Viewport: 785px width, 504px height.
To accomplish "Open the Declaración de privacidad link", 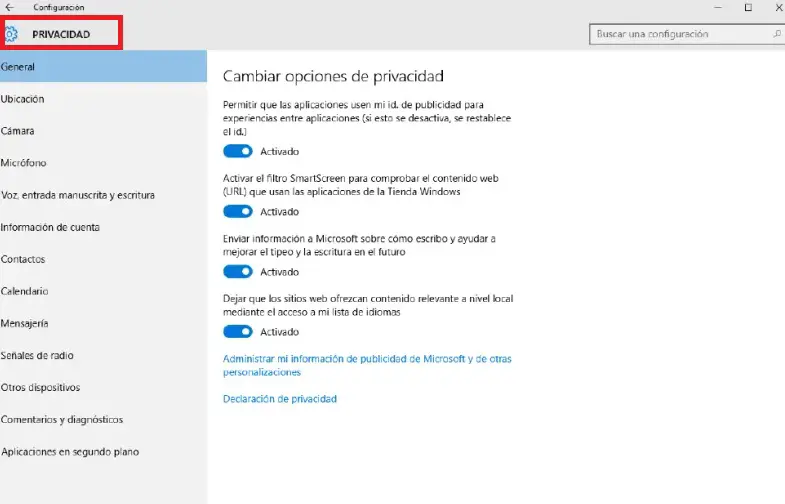I will click(x=280, y=398).
